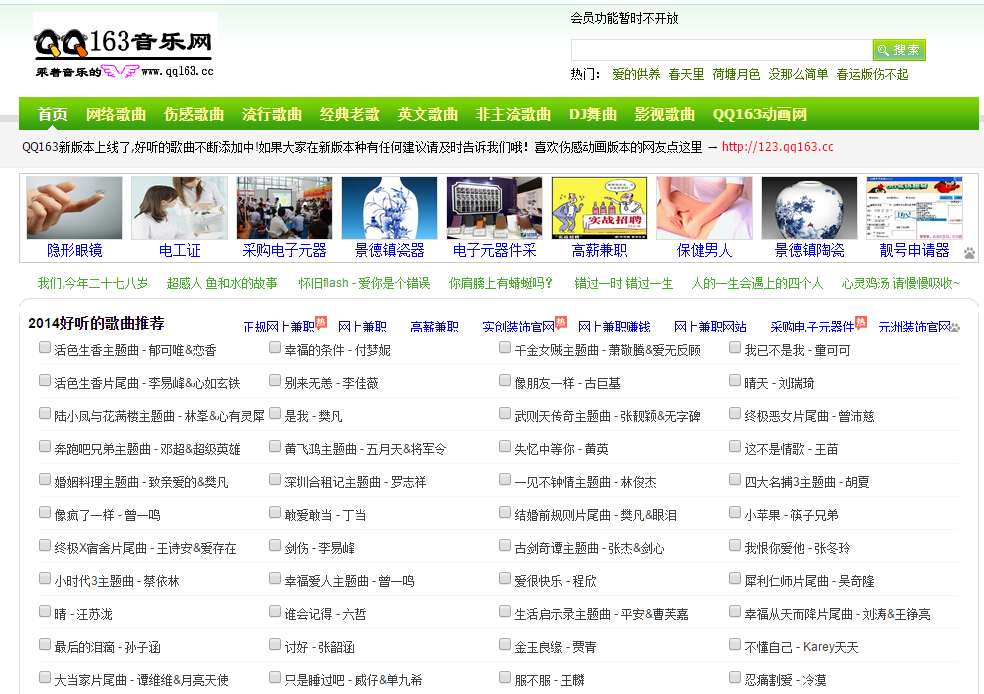Check 活色生香主题曲 - 郁可唯&恋香 checkbox
Viewport: 984px width, 694px height.
(45, 347)
